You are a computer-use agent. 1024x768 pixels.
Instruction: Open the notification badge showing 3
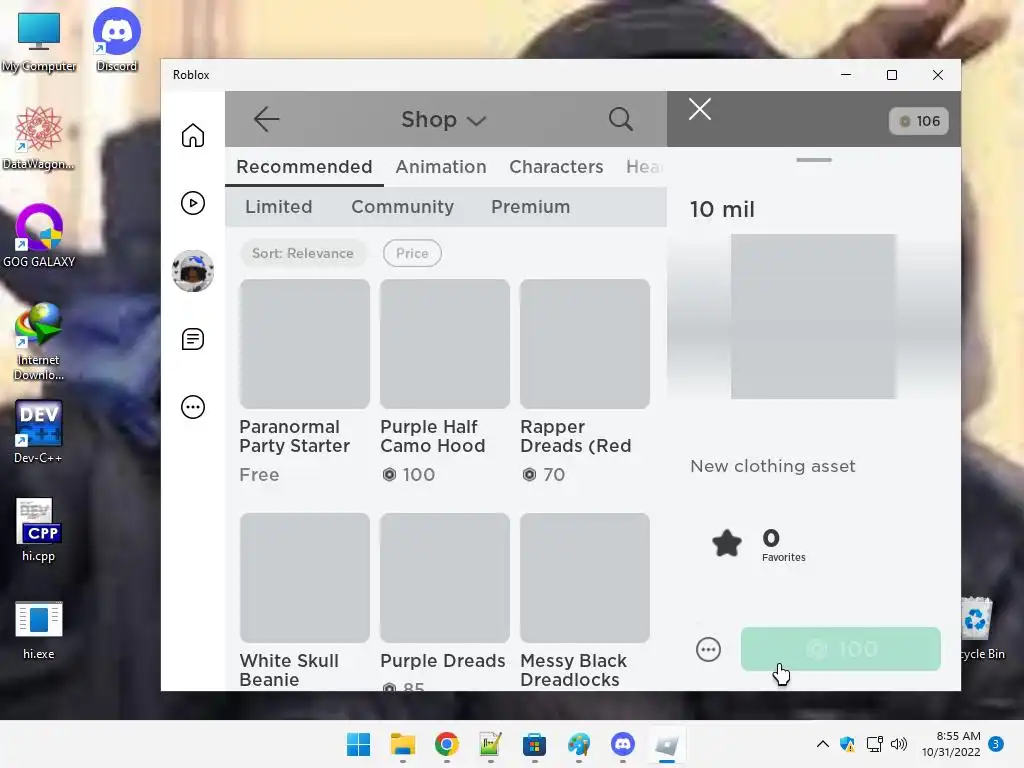tap(996, 744)
